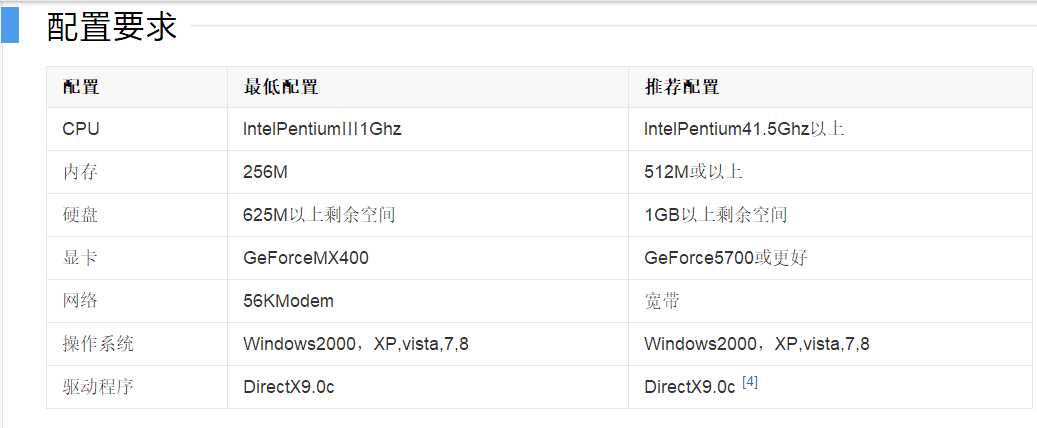Select the 最低配置 column header

point(281,87)
